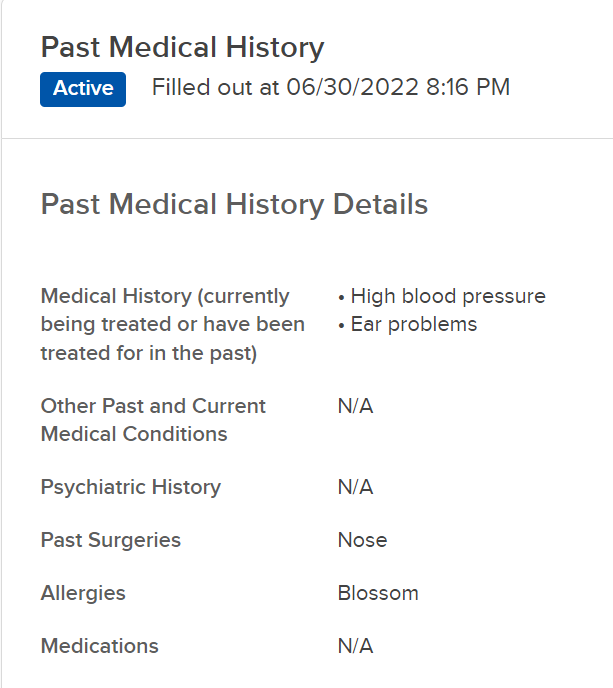
Task: Click N/A value beside Medications
Action: click(355, 646)
